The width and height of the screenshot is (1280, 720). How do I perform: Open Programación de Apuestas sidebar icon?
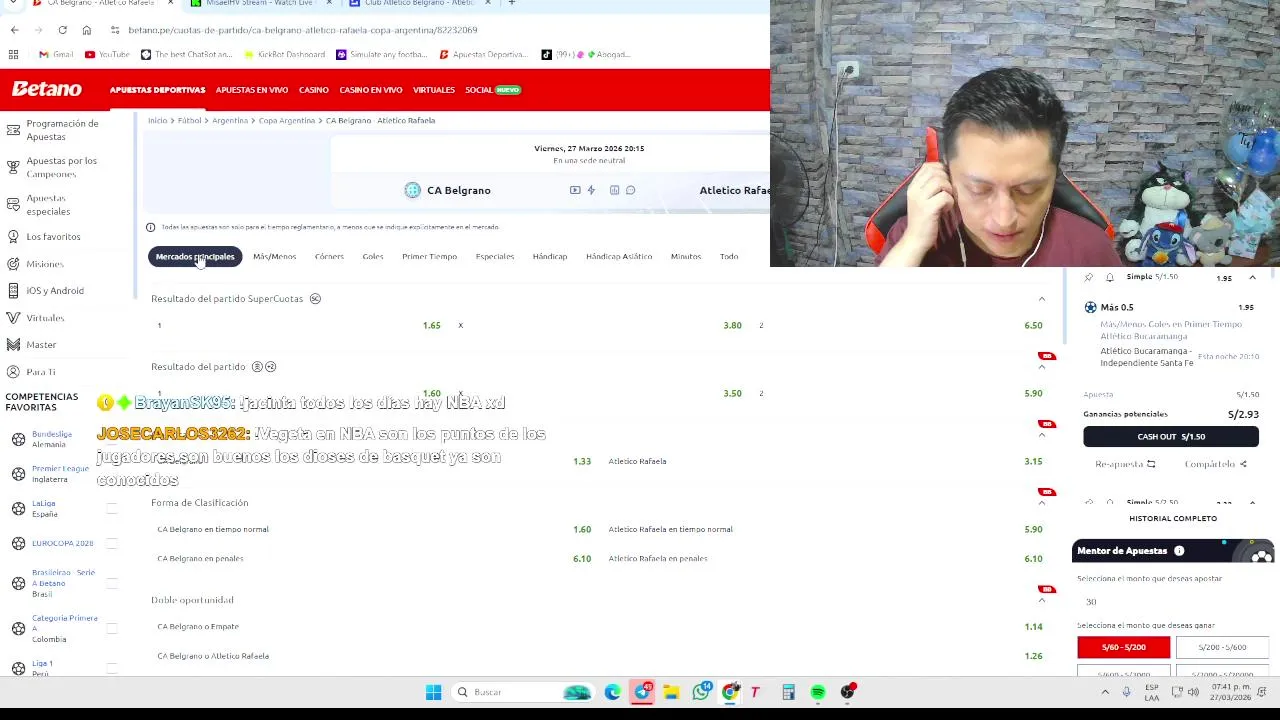click(x=13, y=130)
